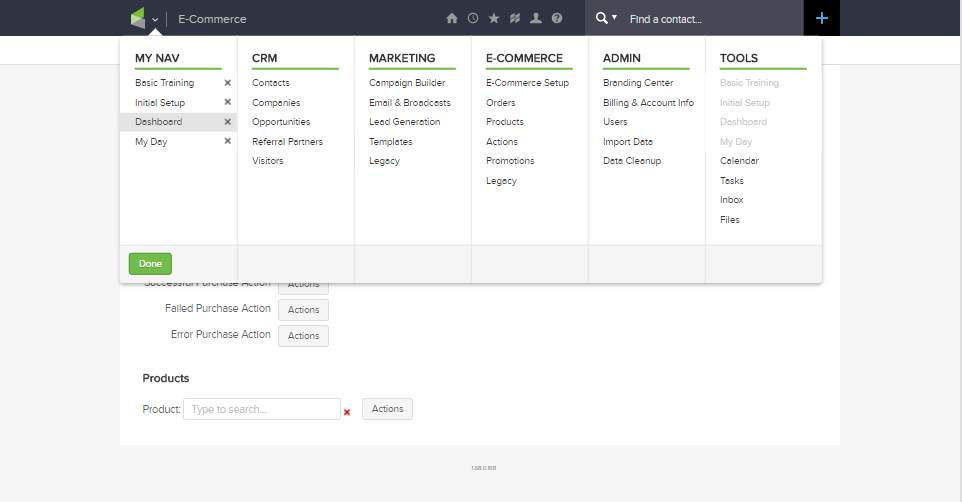This screenshot has width=962, height=502.
Task: Open the user profile icon
Action: pyautogui.click(x=536, y=18)
